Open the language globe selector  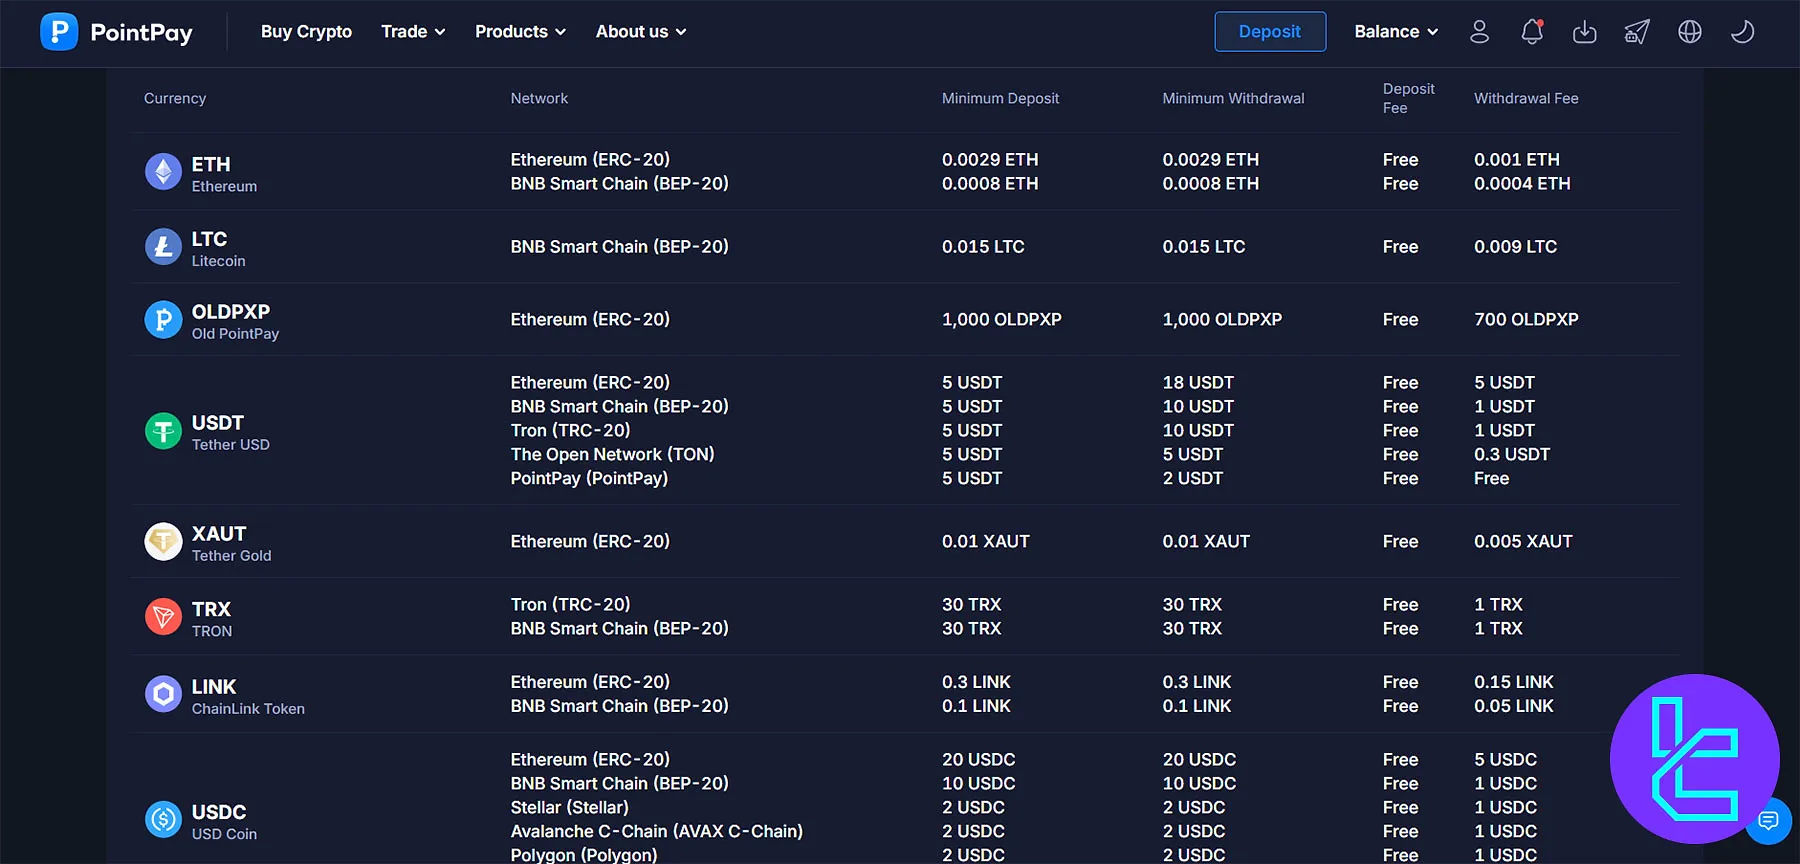(1690, 32)
